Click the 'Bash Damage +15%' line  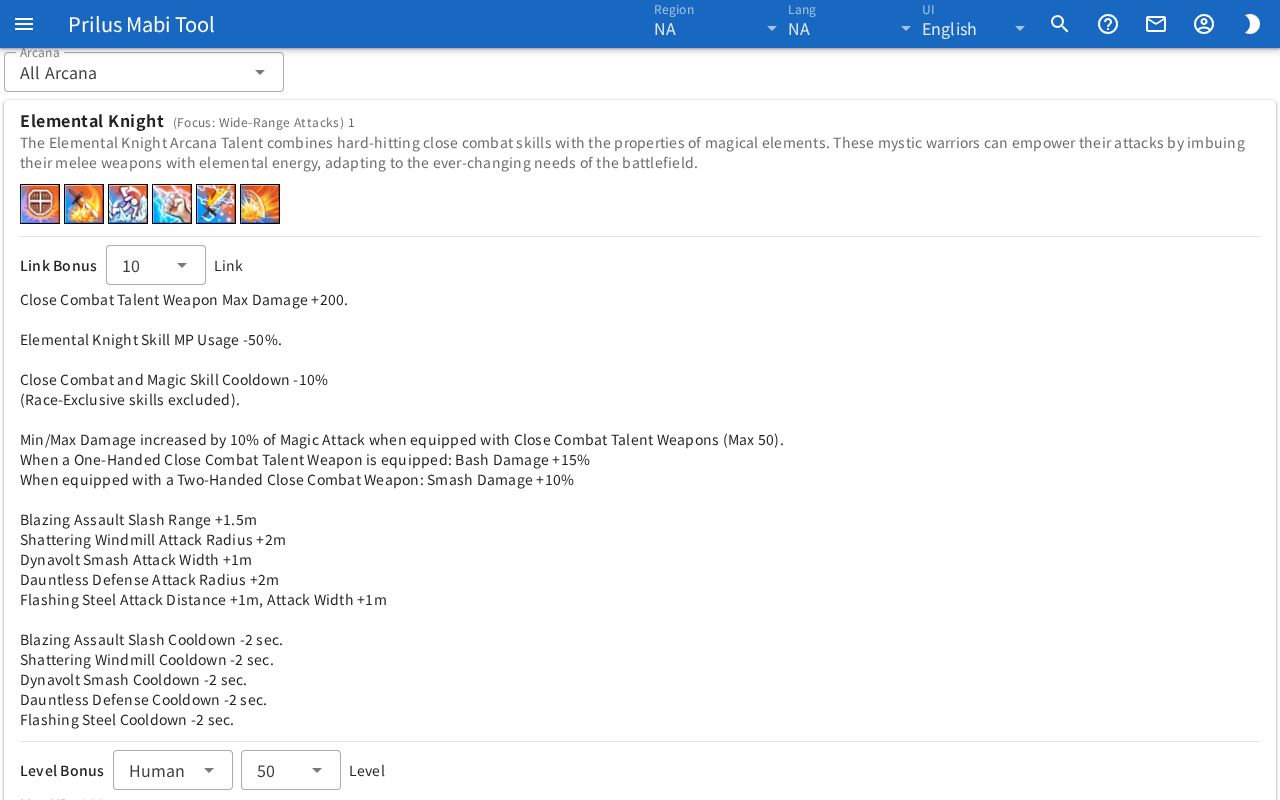305,460
